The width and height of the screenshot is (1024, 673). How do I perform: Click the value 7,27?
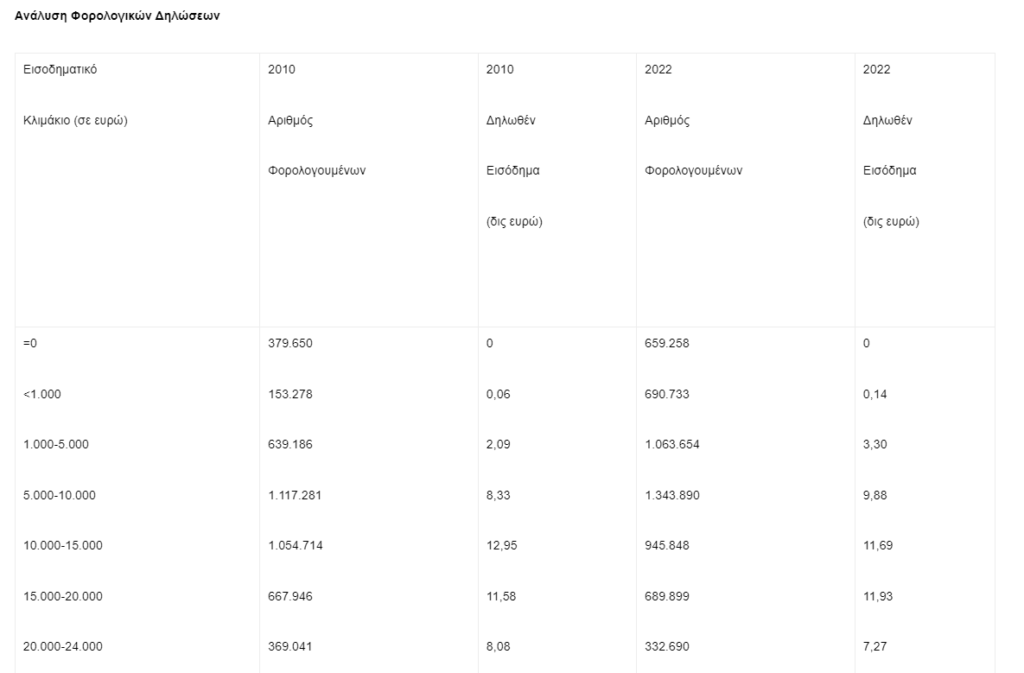tap(875, 647)
